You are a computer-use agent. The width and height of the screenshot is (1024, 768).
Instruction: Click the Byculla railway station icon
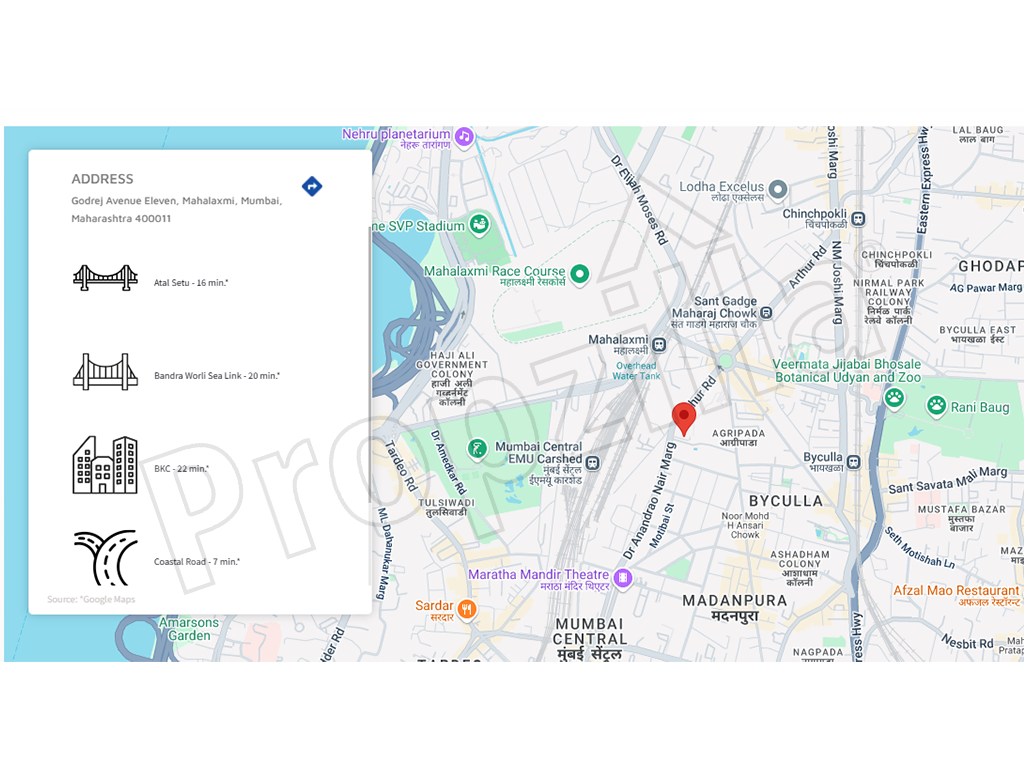[x=854, y=463]
